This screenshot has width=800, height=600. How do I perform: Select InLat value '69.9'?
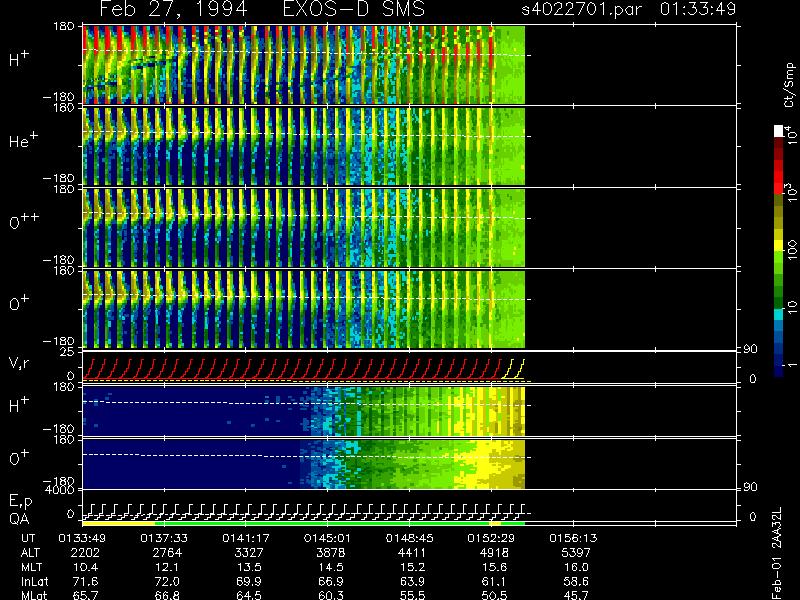click(x=249, y=582)
